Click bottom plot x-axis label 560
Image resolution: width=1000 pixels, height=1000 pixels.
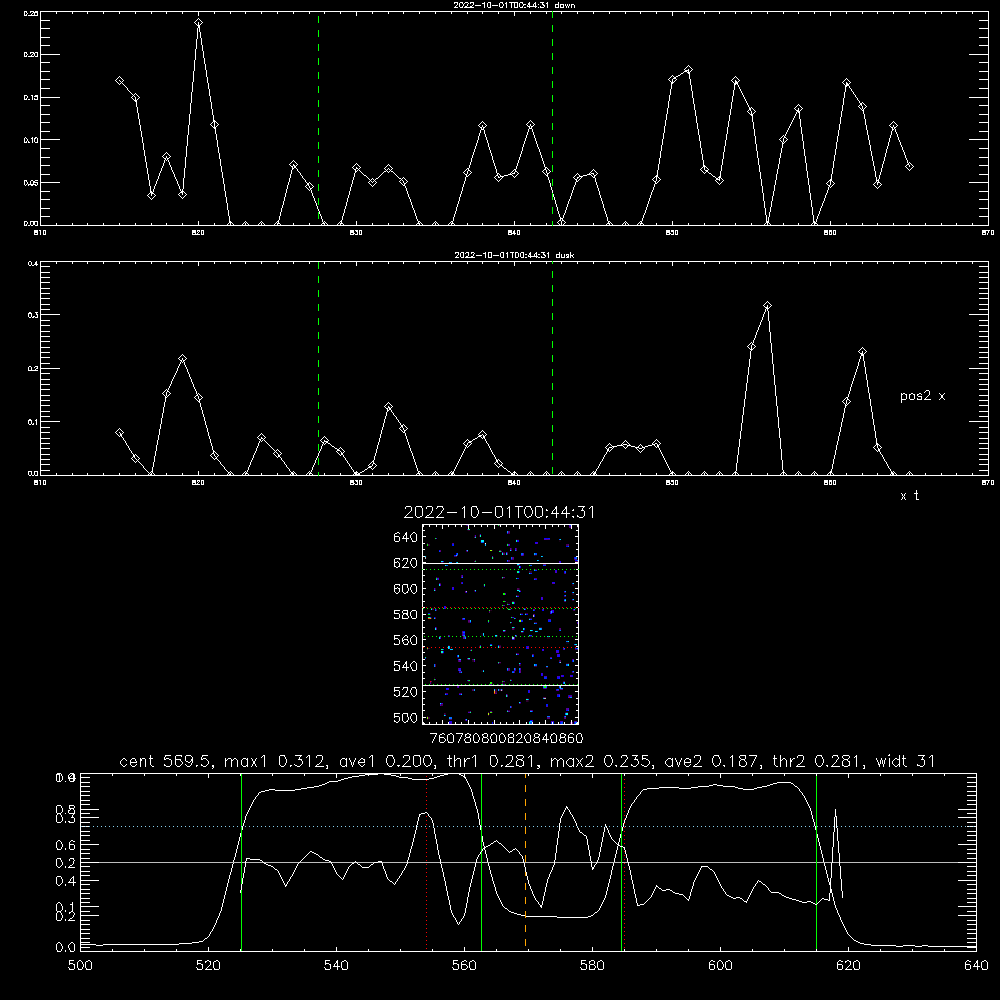(x=464, y=966)
